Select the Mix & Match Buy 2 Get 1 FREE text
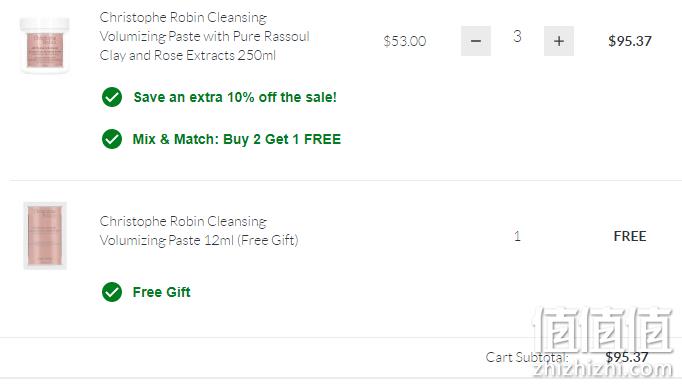The image size is (682, 386). (x=237, y=139)
